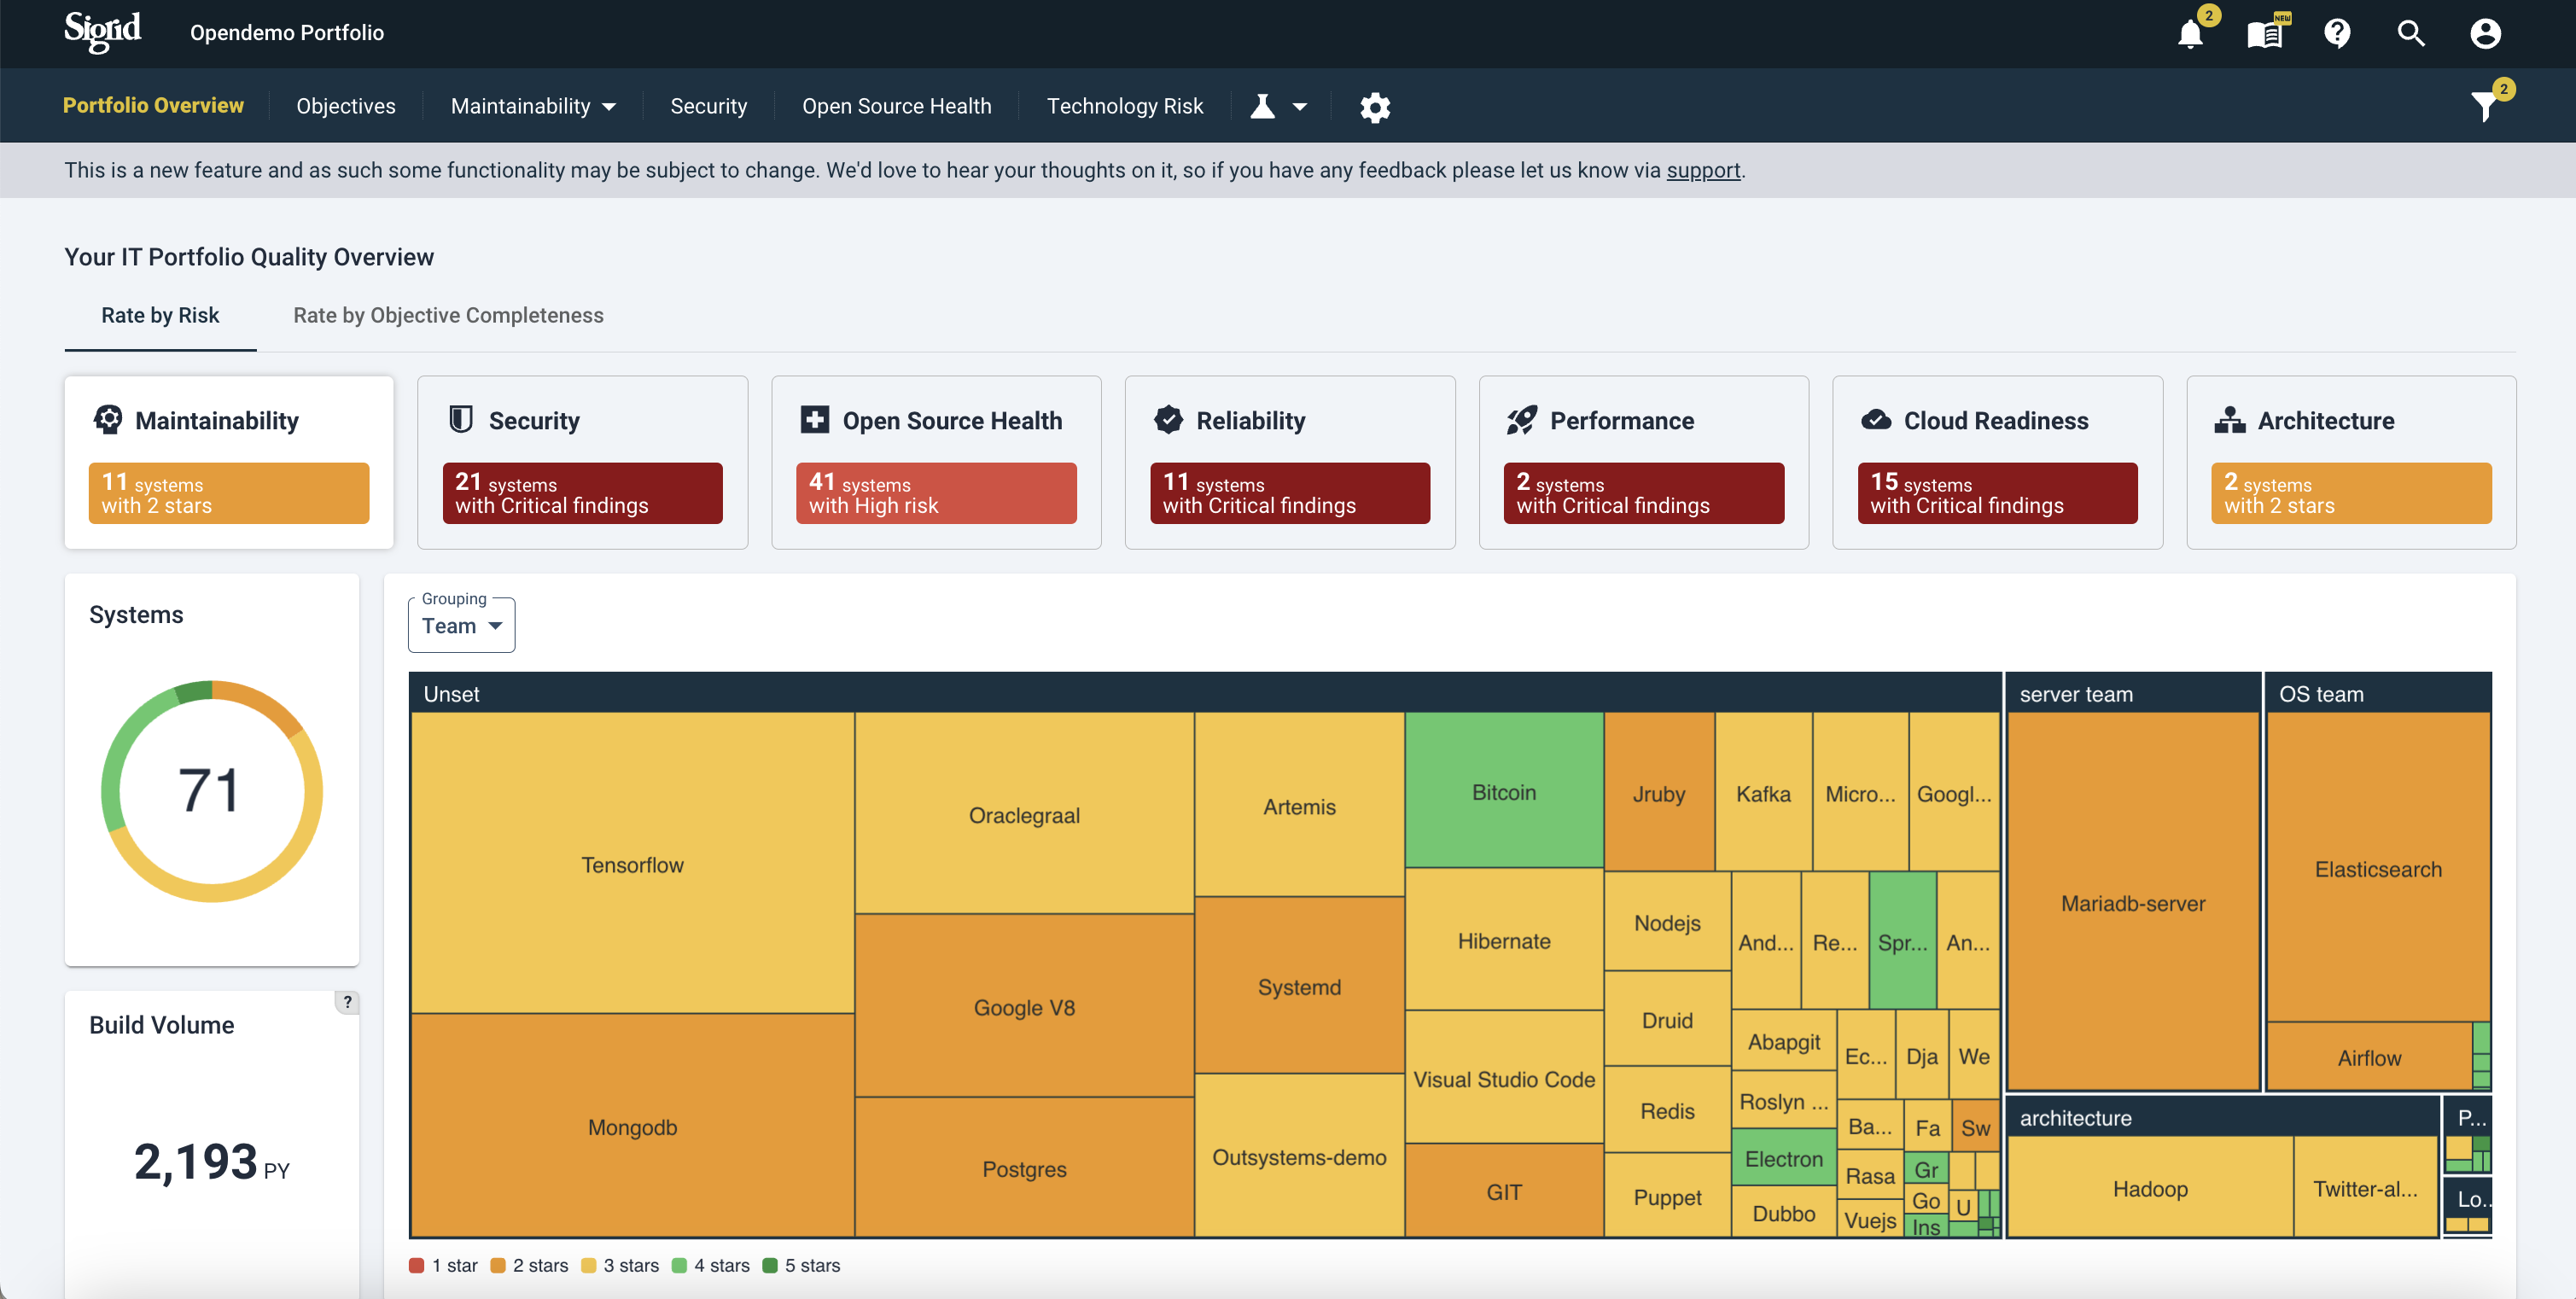Click the Opendemo Portfolio title
This screenshot has height=1299, width=2576.
coord(287,33)
